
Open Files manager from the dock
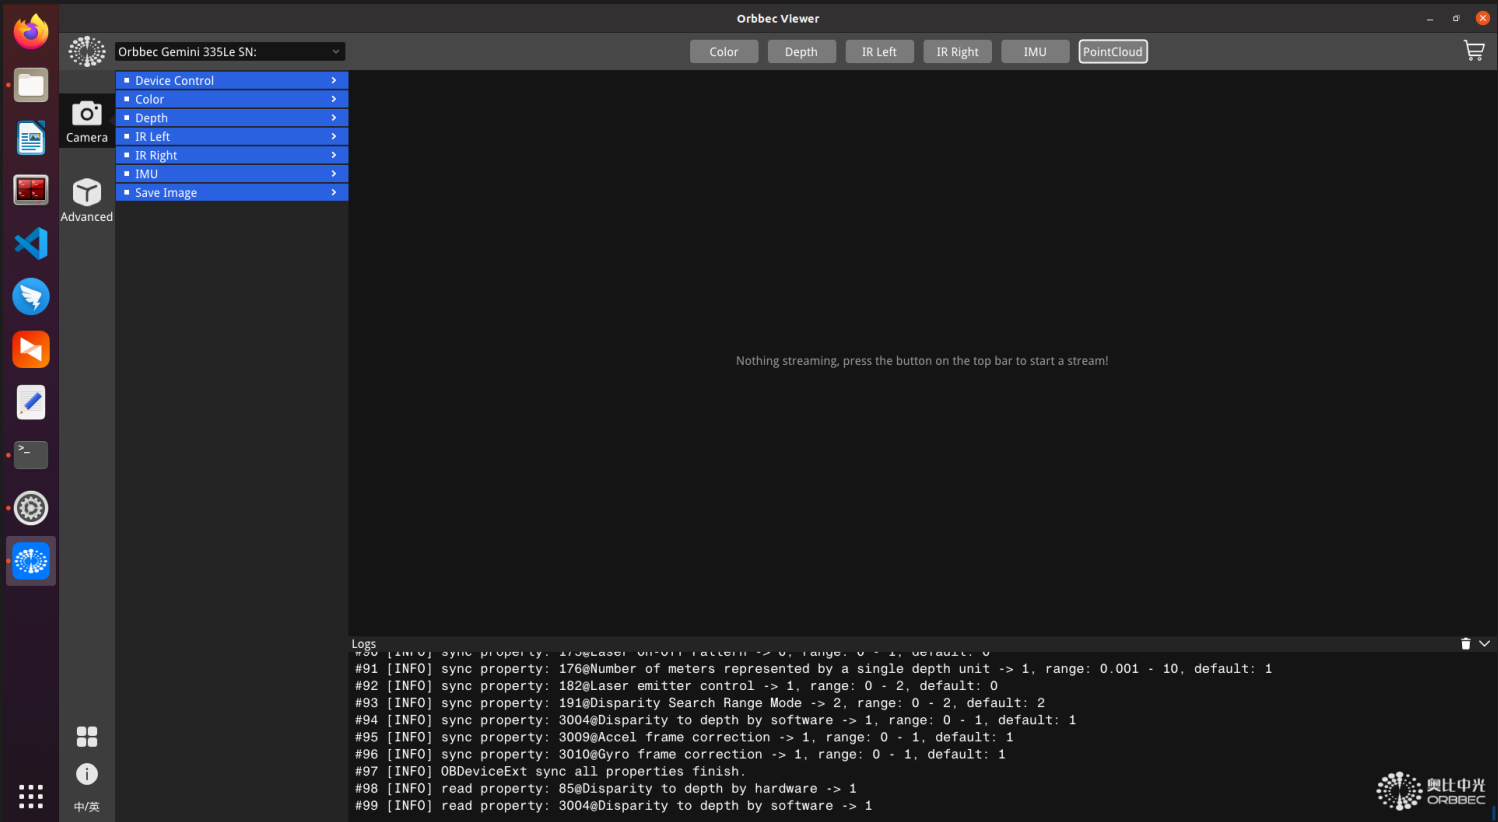[x=31, y=85]
